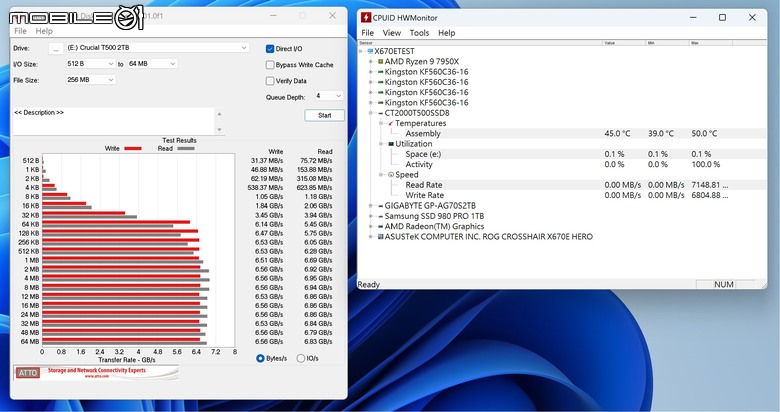Click into the Description text field

[x=114, y=121]
